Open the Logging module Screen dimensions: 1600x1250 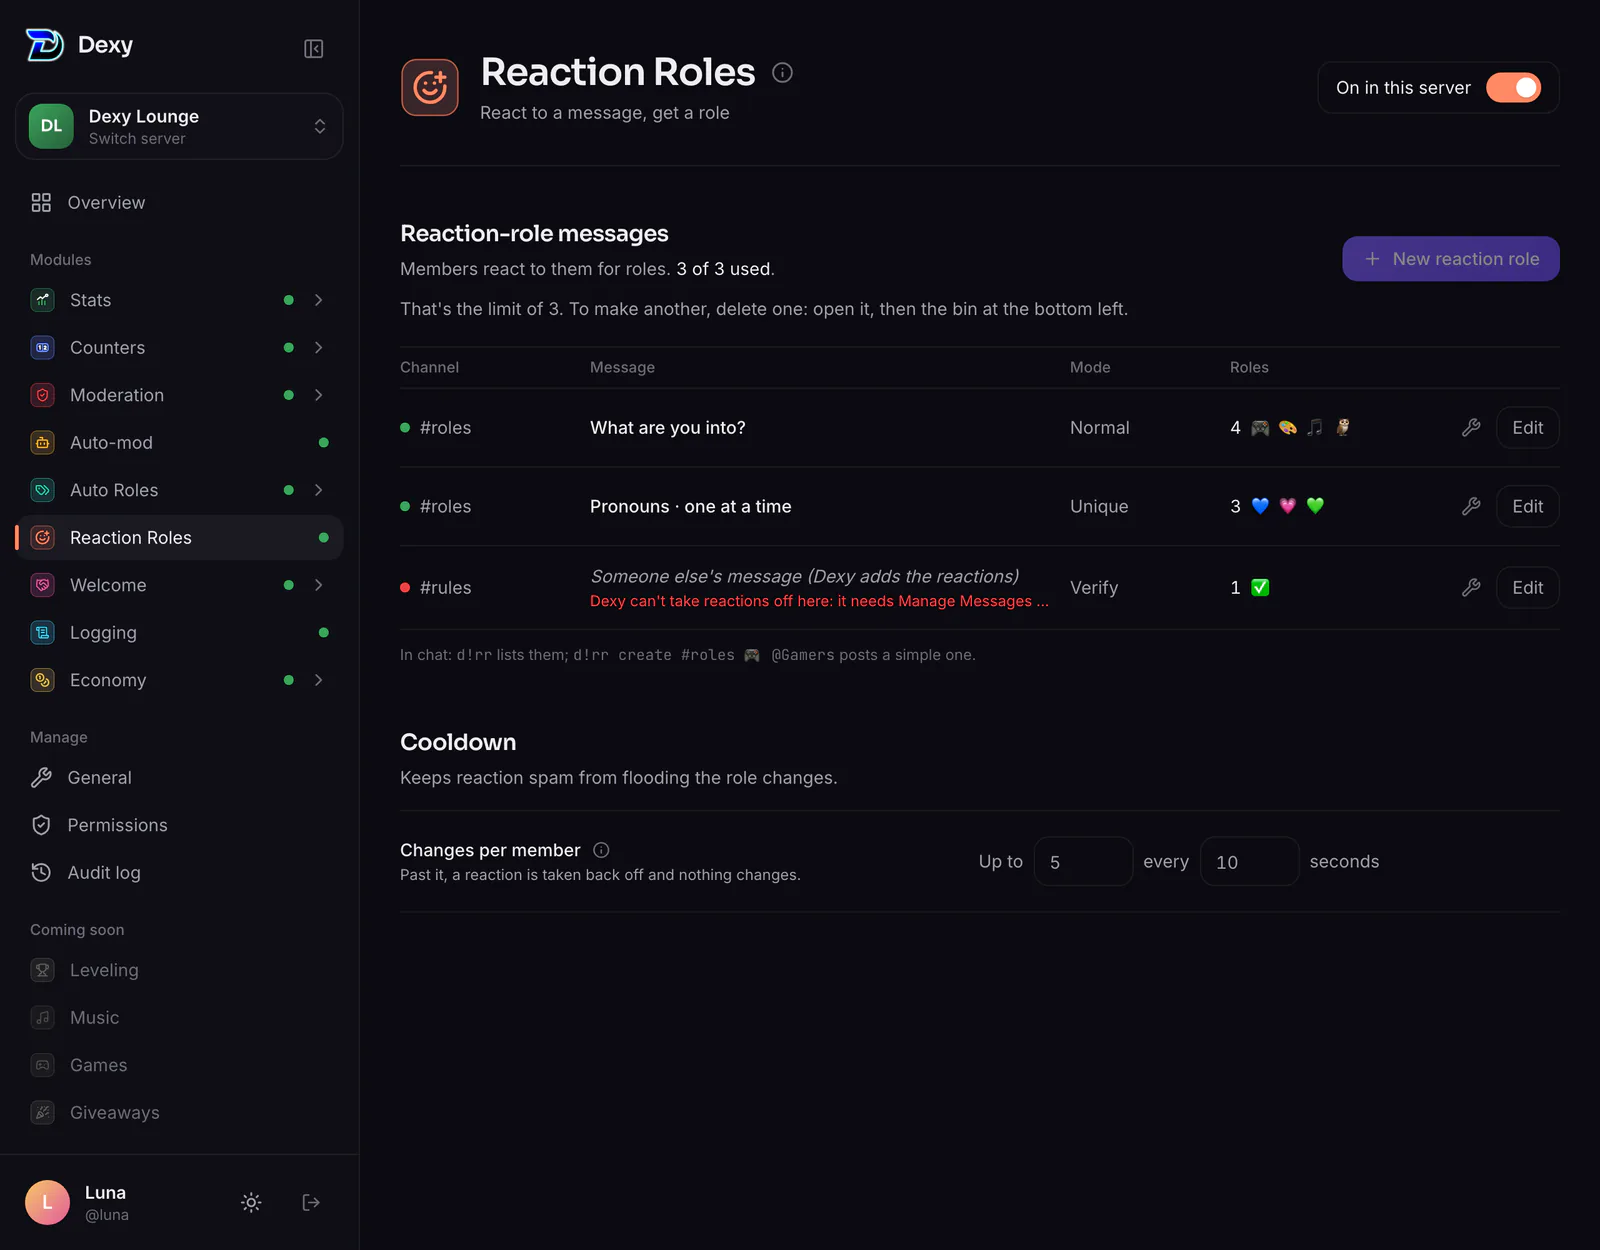point(180,633)
